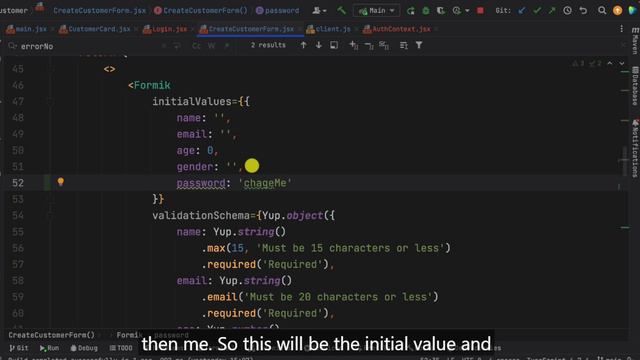Open the Maven tool window
The height and width of the screenshot is (360, 640).
click(x=635, y=41)
